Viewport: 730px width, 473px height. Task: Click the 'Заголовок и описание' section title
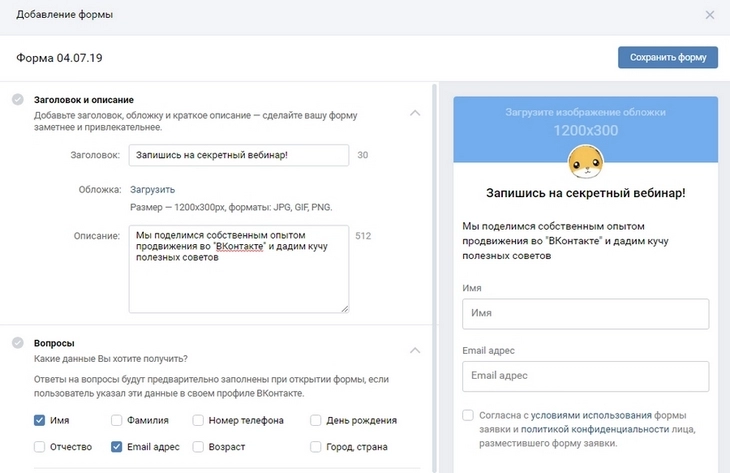click(x=84, y=100)
